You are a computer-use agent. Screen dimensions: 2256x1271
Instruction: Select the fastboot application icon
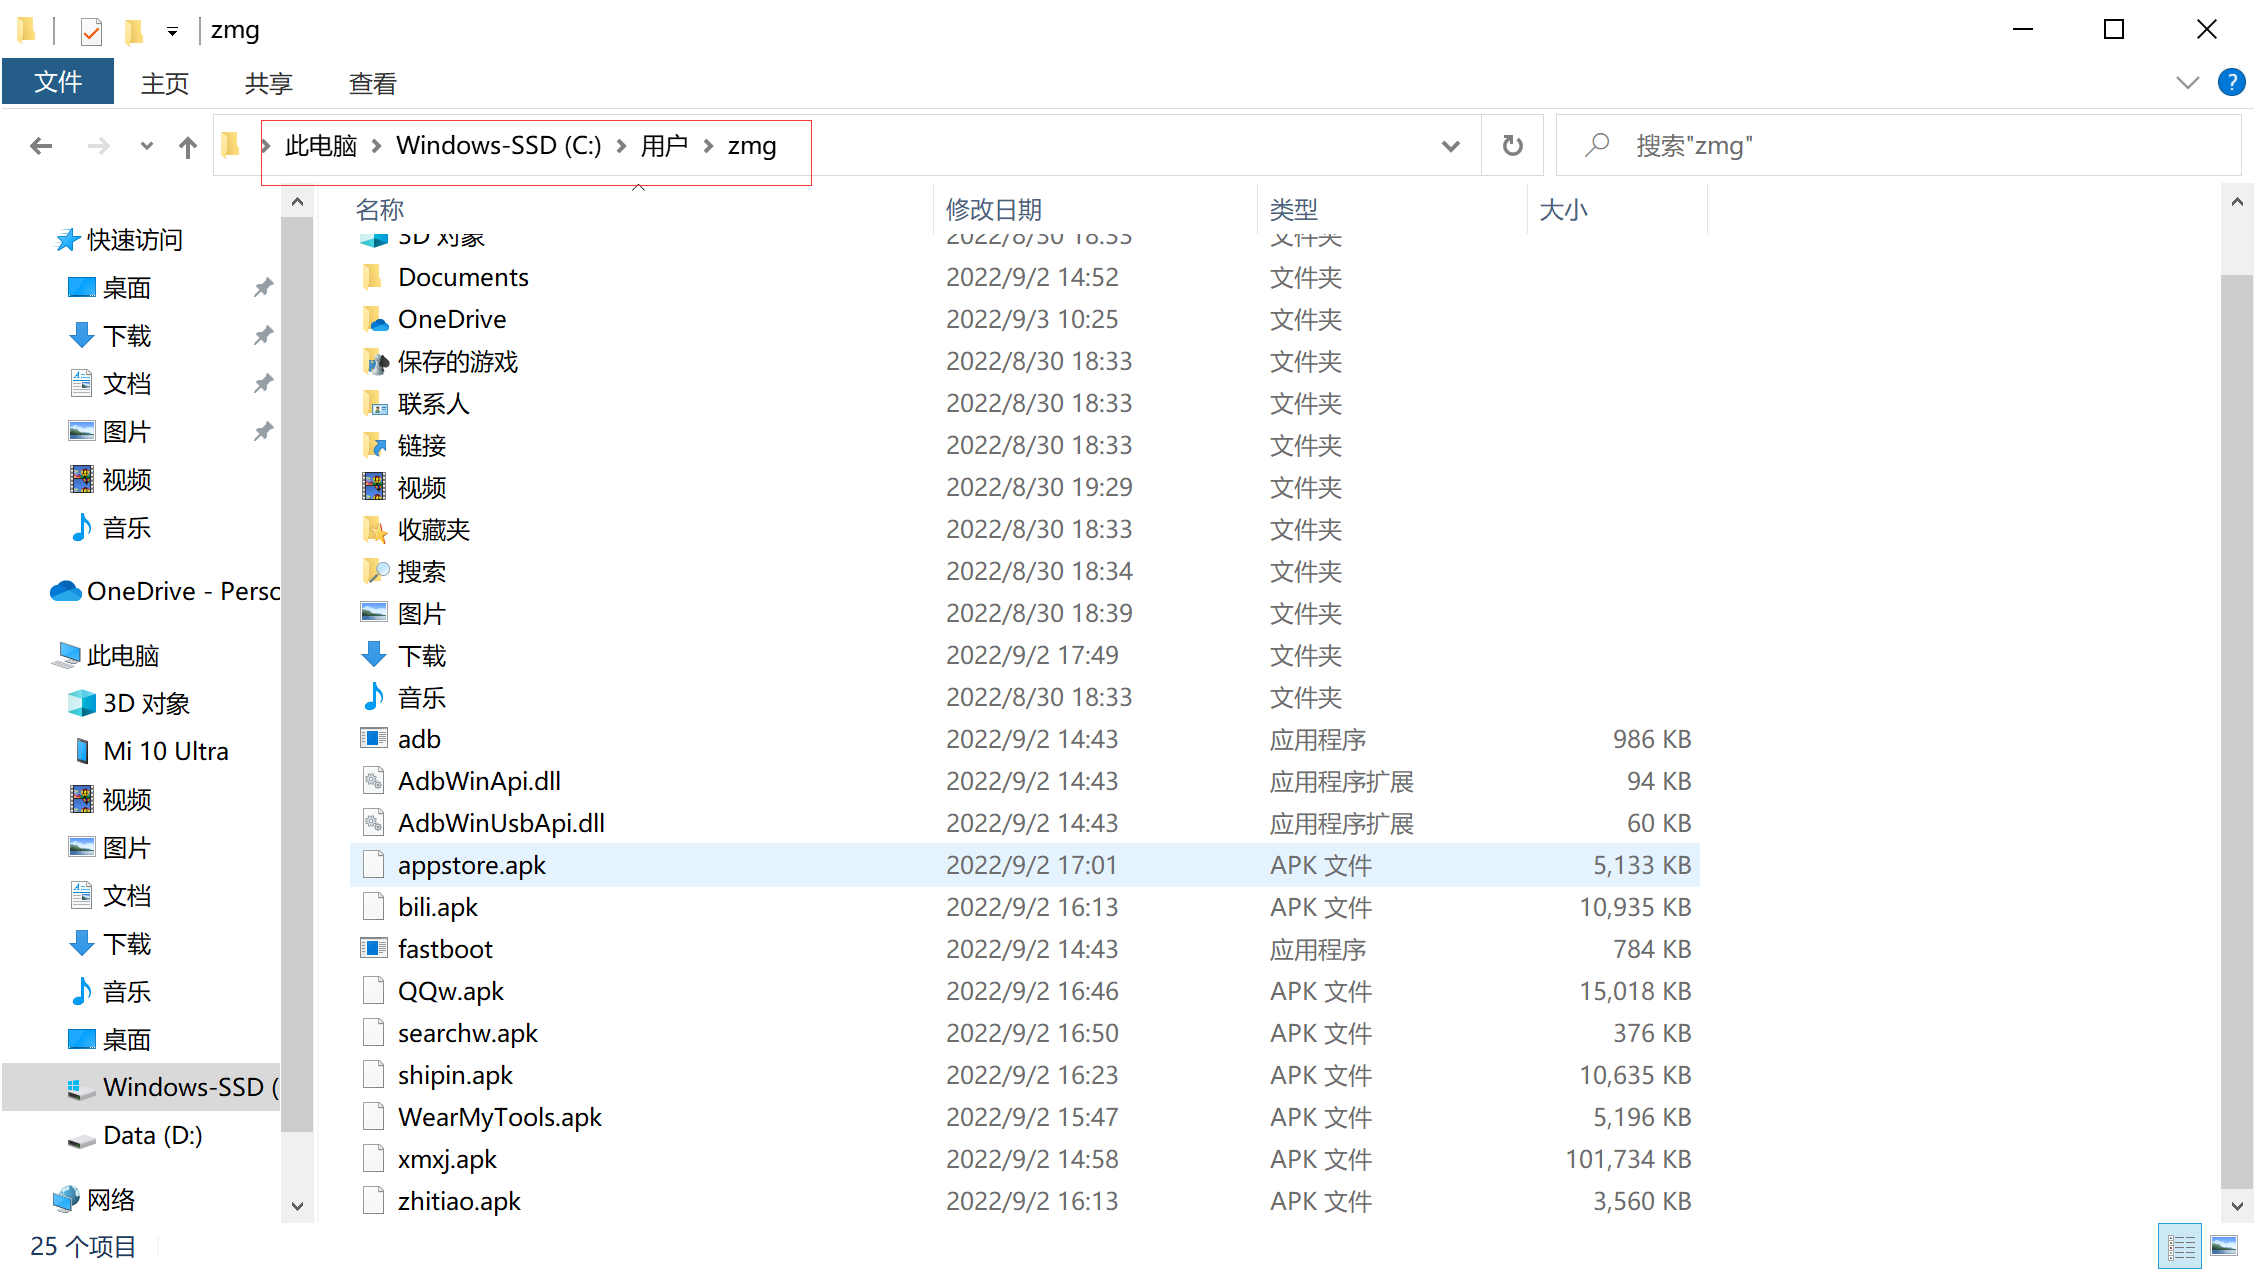point(374,948)
